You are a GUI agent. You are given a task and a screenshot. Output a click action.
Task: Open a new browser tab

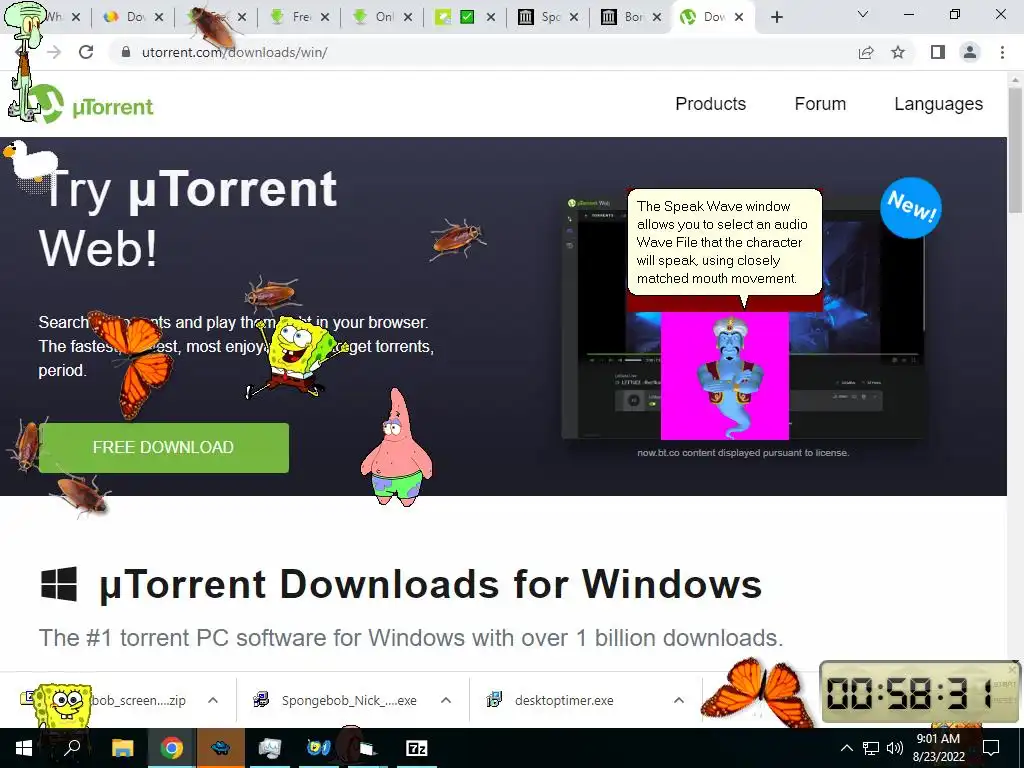[x=776, y=17]
